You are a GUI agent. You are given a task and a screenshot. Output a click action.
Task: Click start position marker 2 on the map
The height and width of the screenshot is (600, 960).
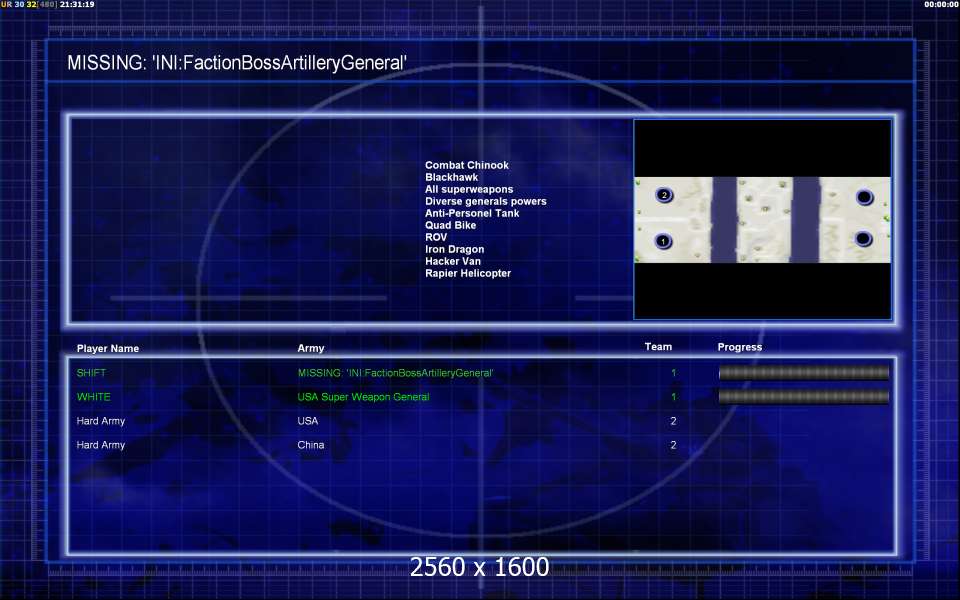click(x=664, y=195)
